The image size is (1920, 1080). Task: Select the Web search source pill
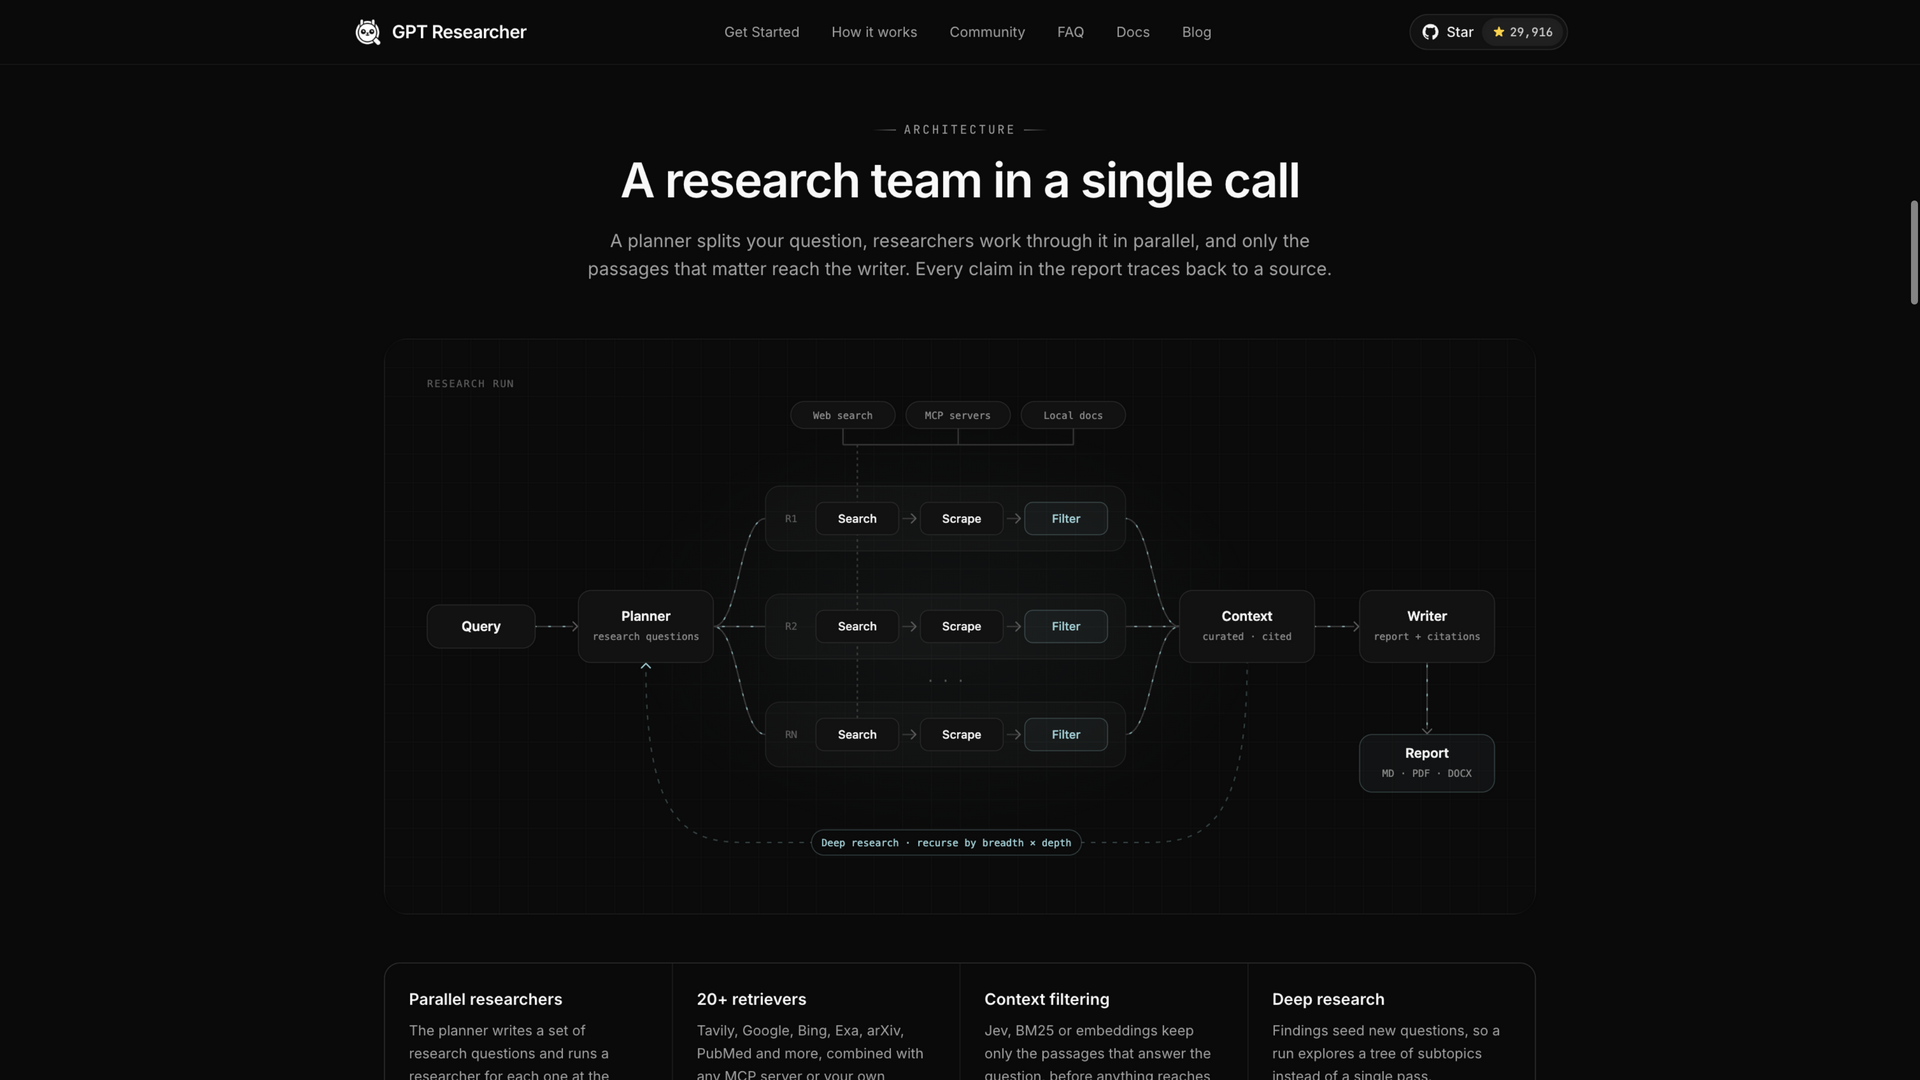[x=842, y=415]
